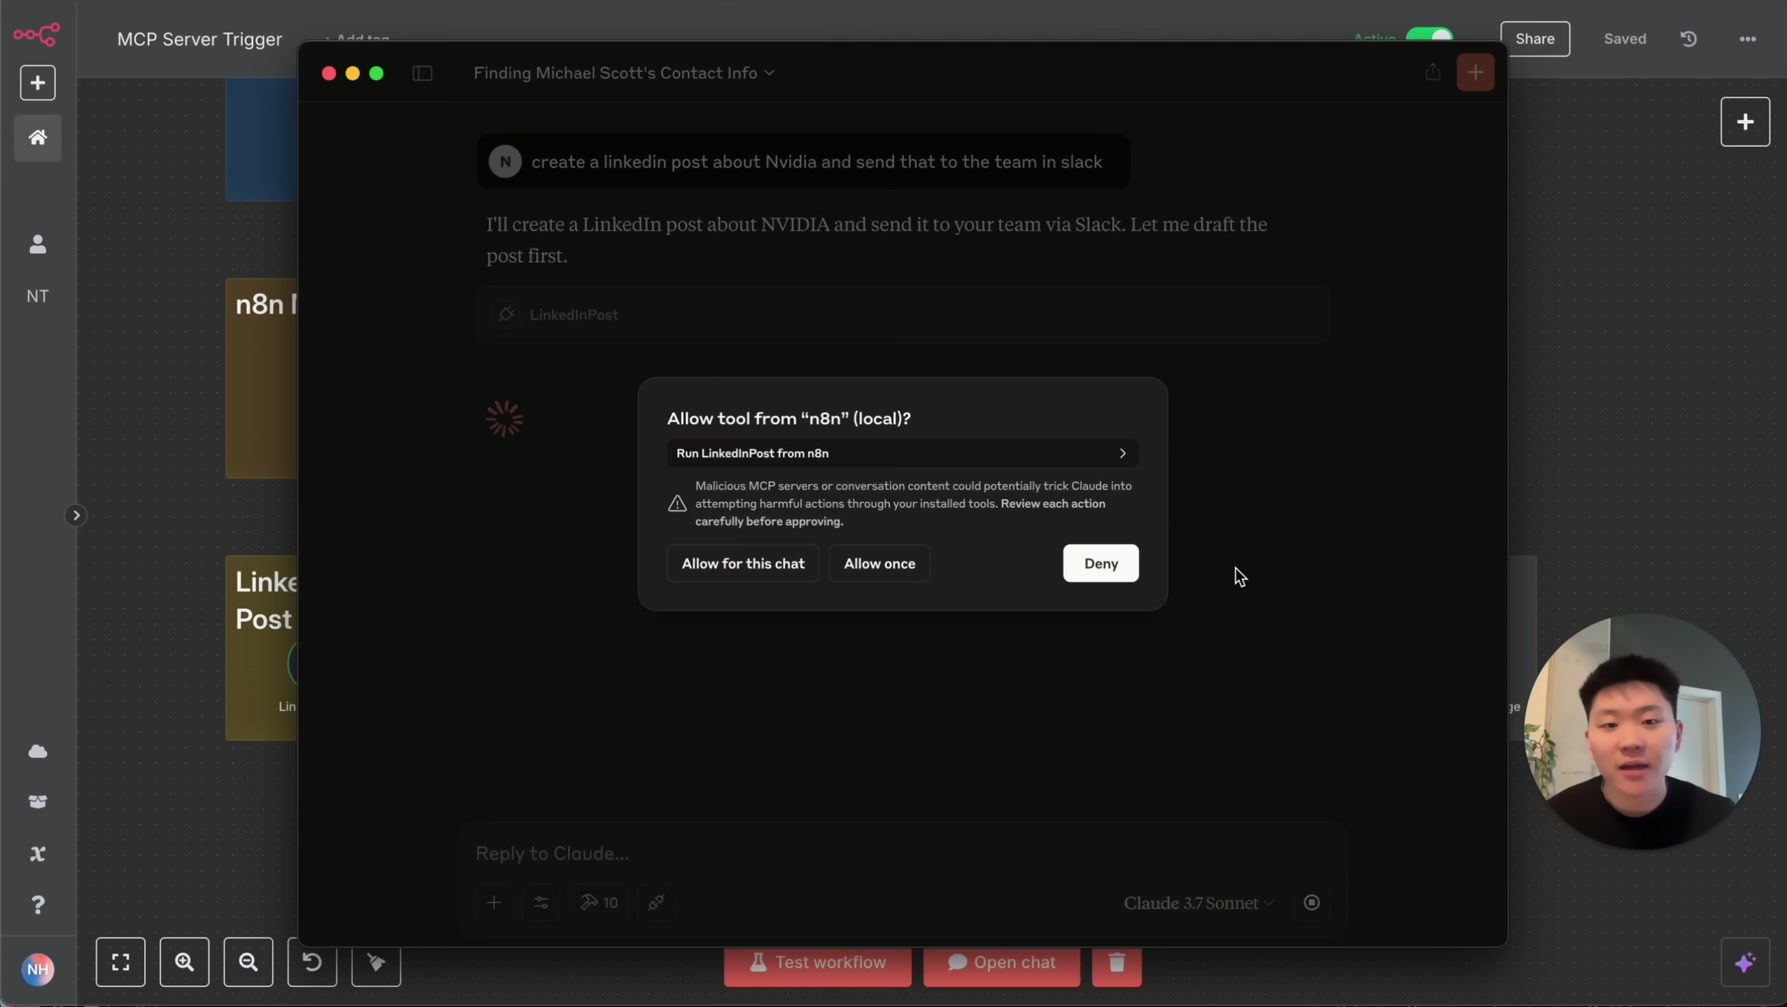Click the red trash delete button
The width and height of the screenshot is (1787, 1007).
coord(1117,963)
